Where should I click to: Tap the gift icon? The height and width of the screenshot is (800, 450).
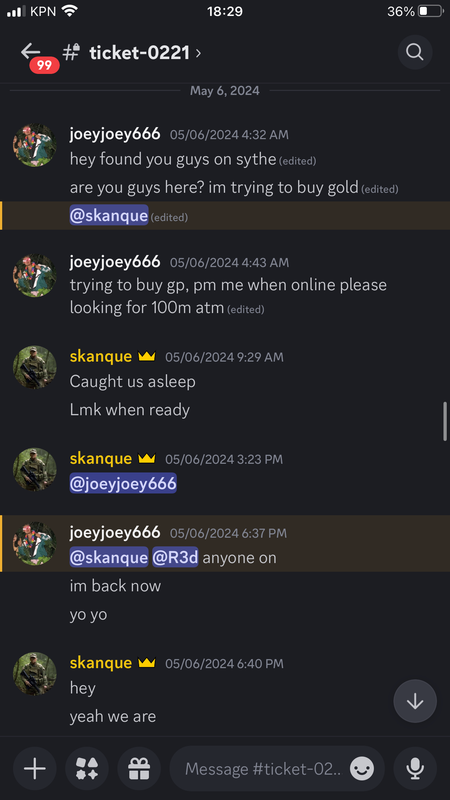(x=139, y=768)
